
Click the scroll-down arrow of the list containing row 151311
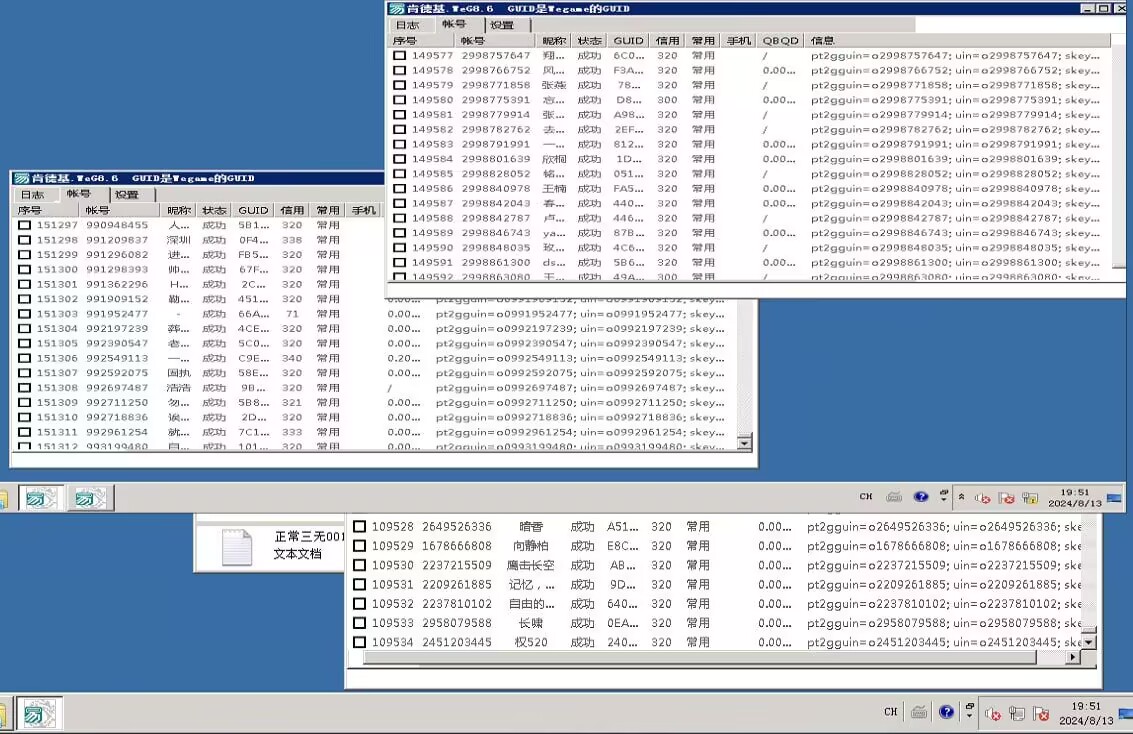click(x=743, y=442)
